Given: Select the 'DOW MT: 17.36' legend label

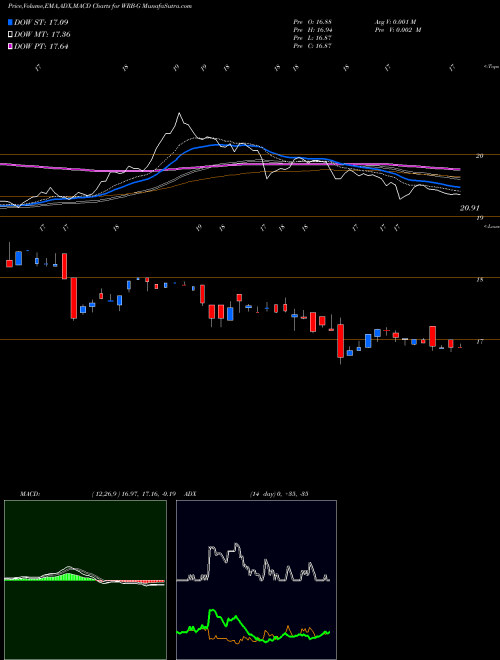Looking at the screenshot, I should click(42, 35).
